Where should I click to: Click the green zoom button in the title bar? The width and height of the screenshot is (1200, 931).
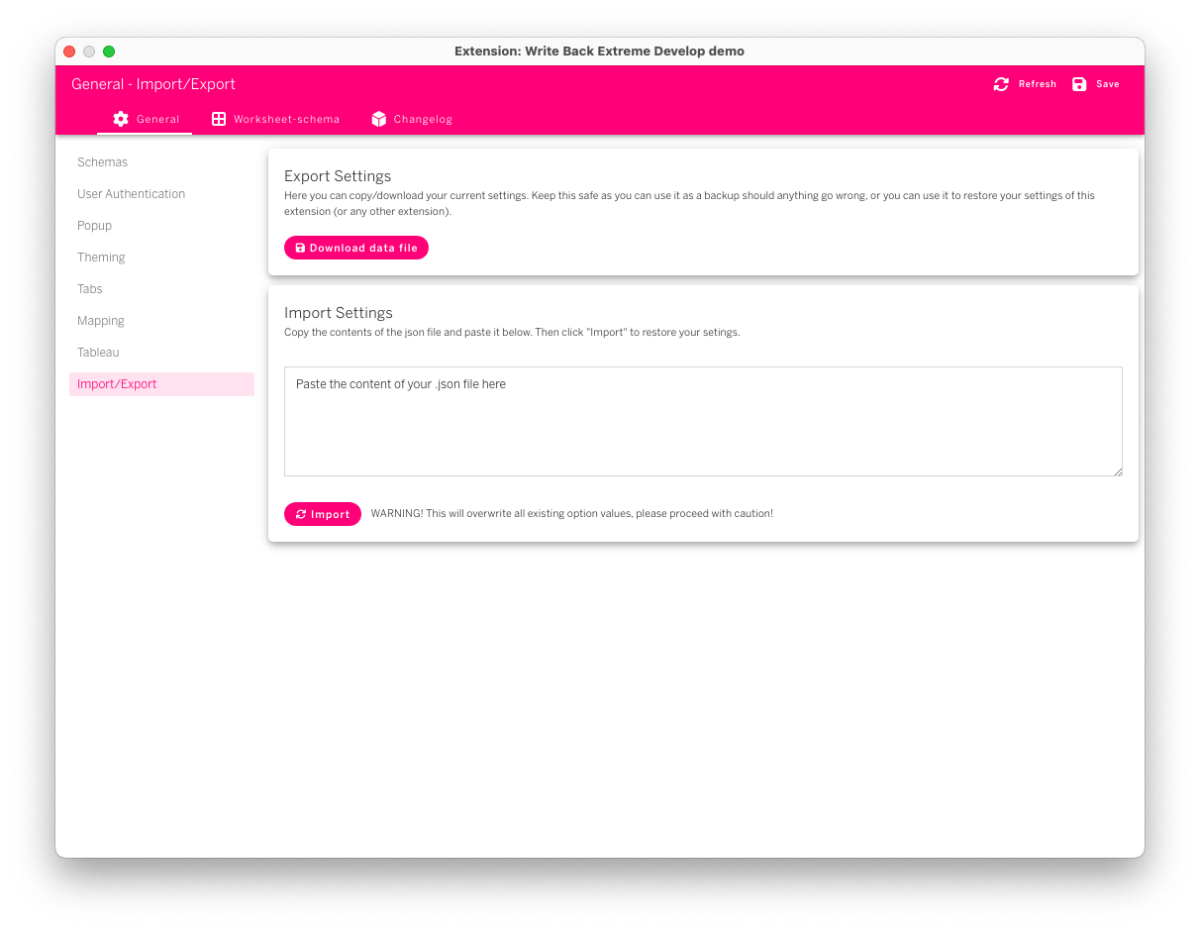(x=109, y=50)
